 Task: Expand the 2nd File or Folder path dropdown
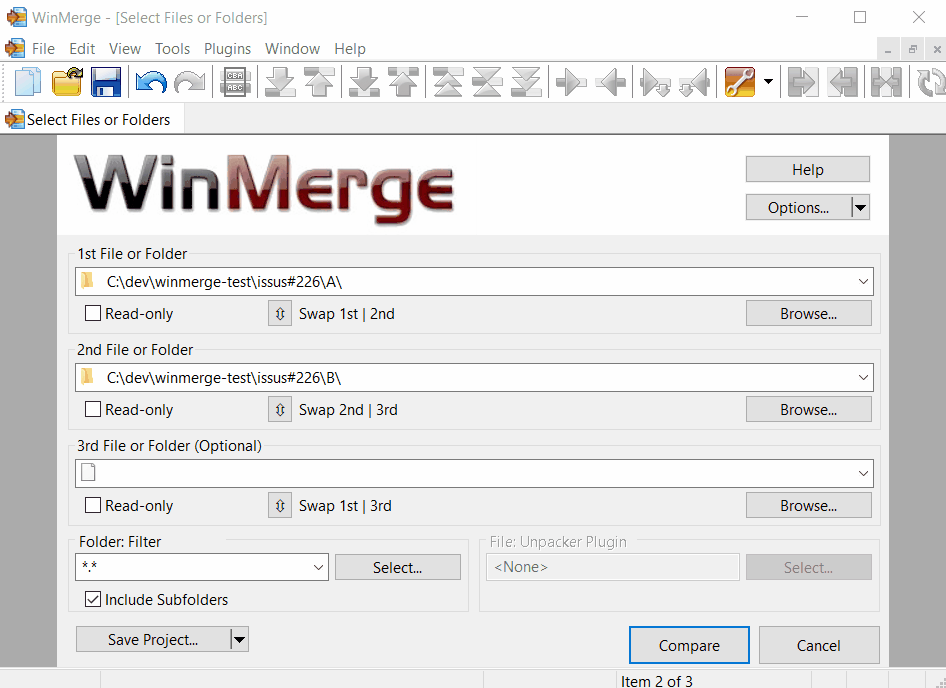[x=863, y=377]
